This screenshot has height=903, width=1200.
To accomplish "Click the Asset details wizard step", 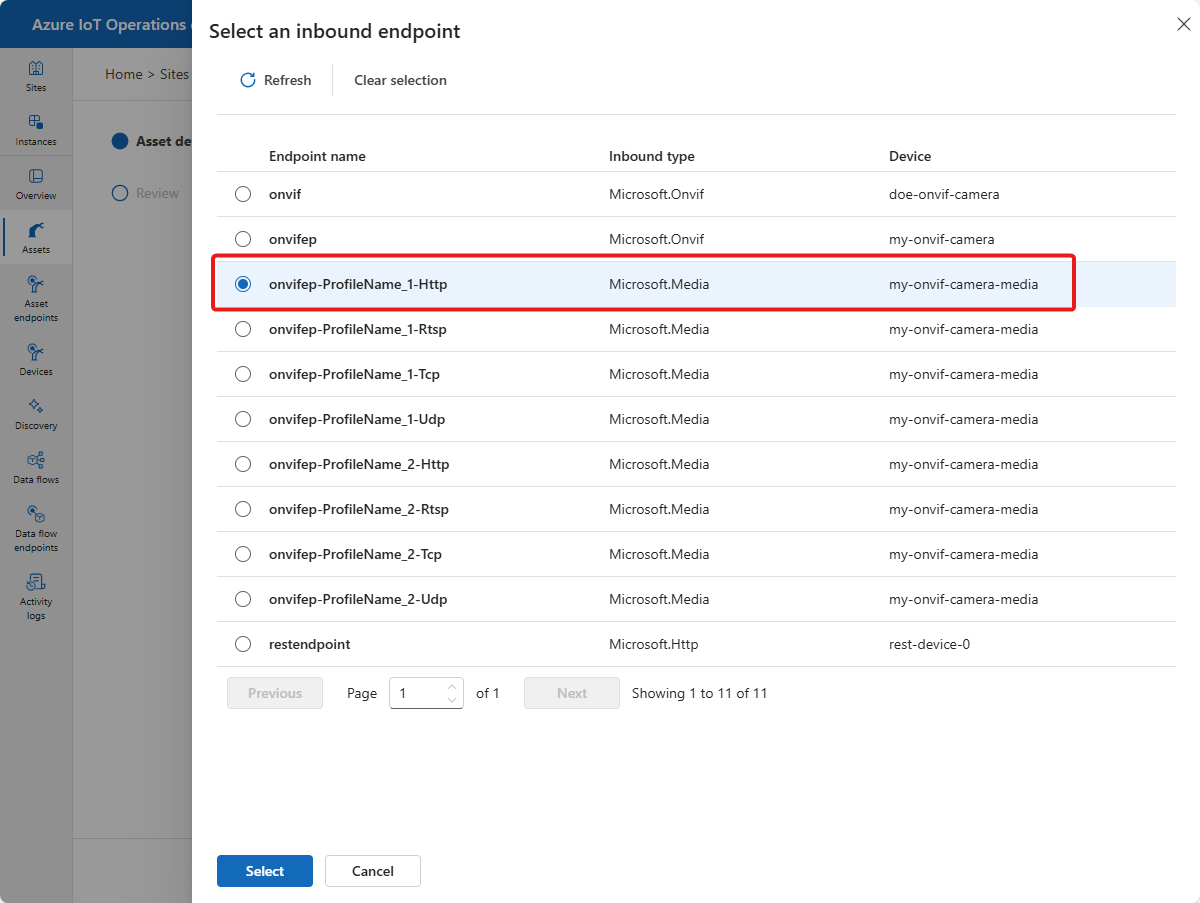I will coord(152,141).
